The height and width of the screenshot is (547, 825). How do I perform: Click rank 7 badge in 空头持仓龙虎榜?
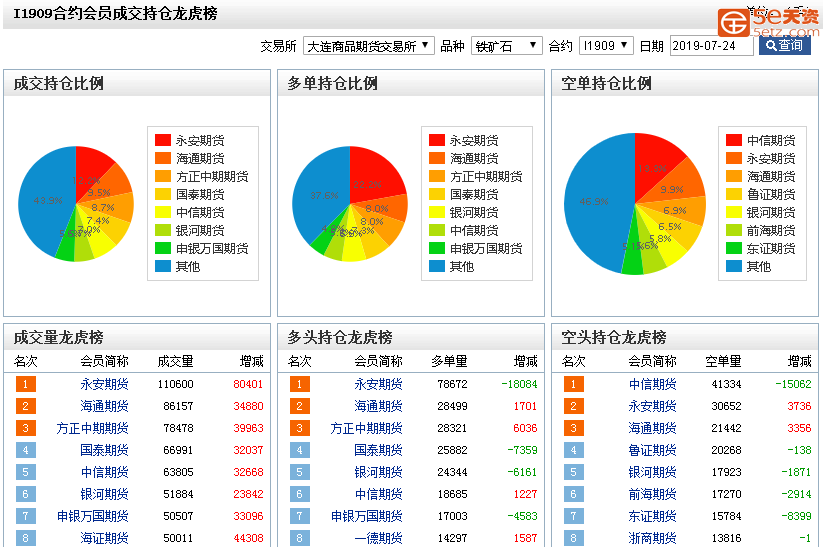pos(574,516)
